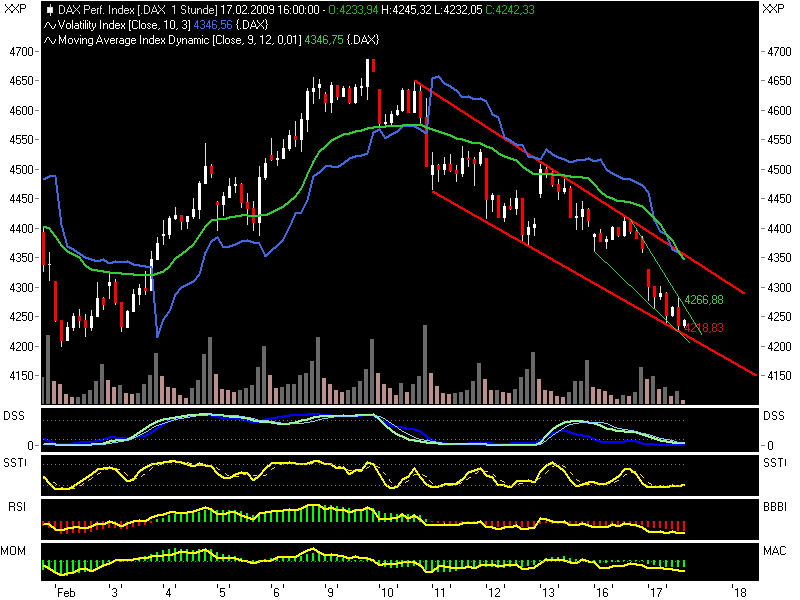This screenshot has width=800, height=600.
Task: Click the "Feb" label on the time axis
Action: click(x=65, y=591)
